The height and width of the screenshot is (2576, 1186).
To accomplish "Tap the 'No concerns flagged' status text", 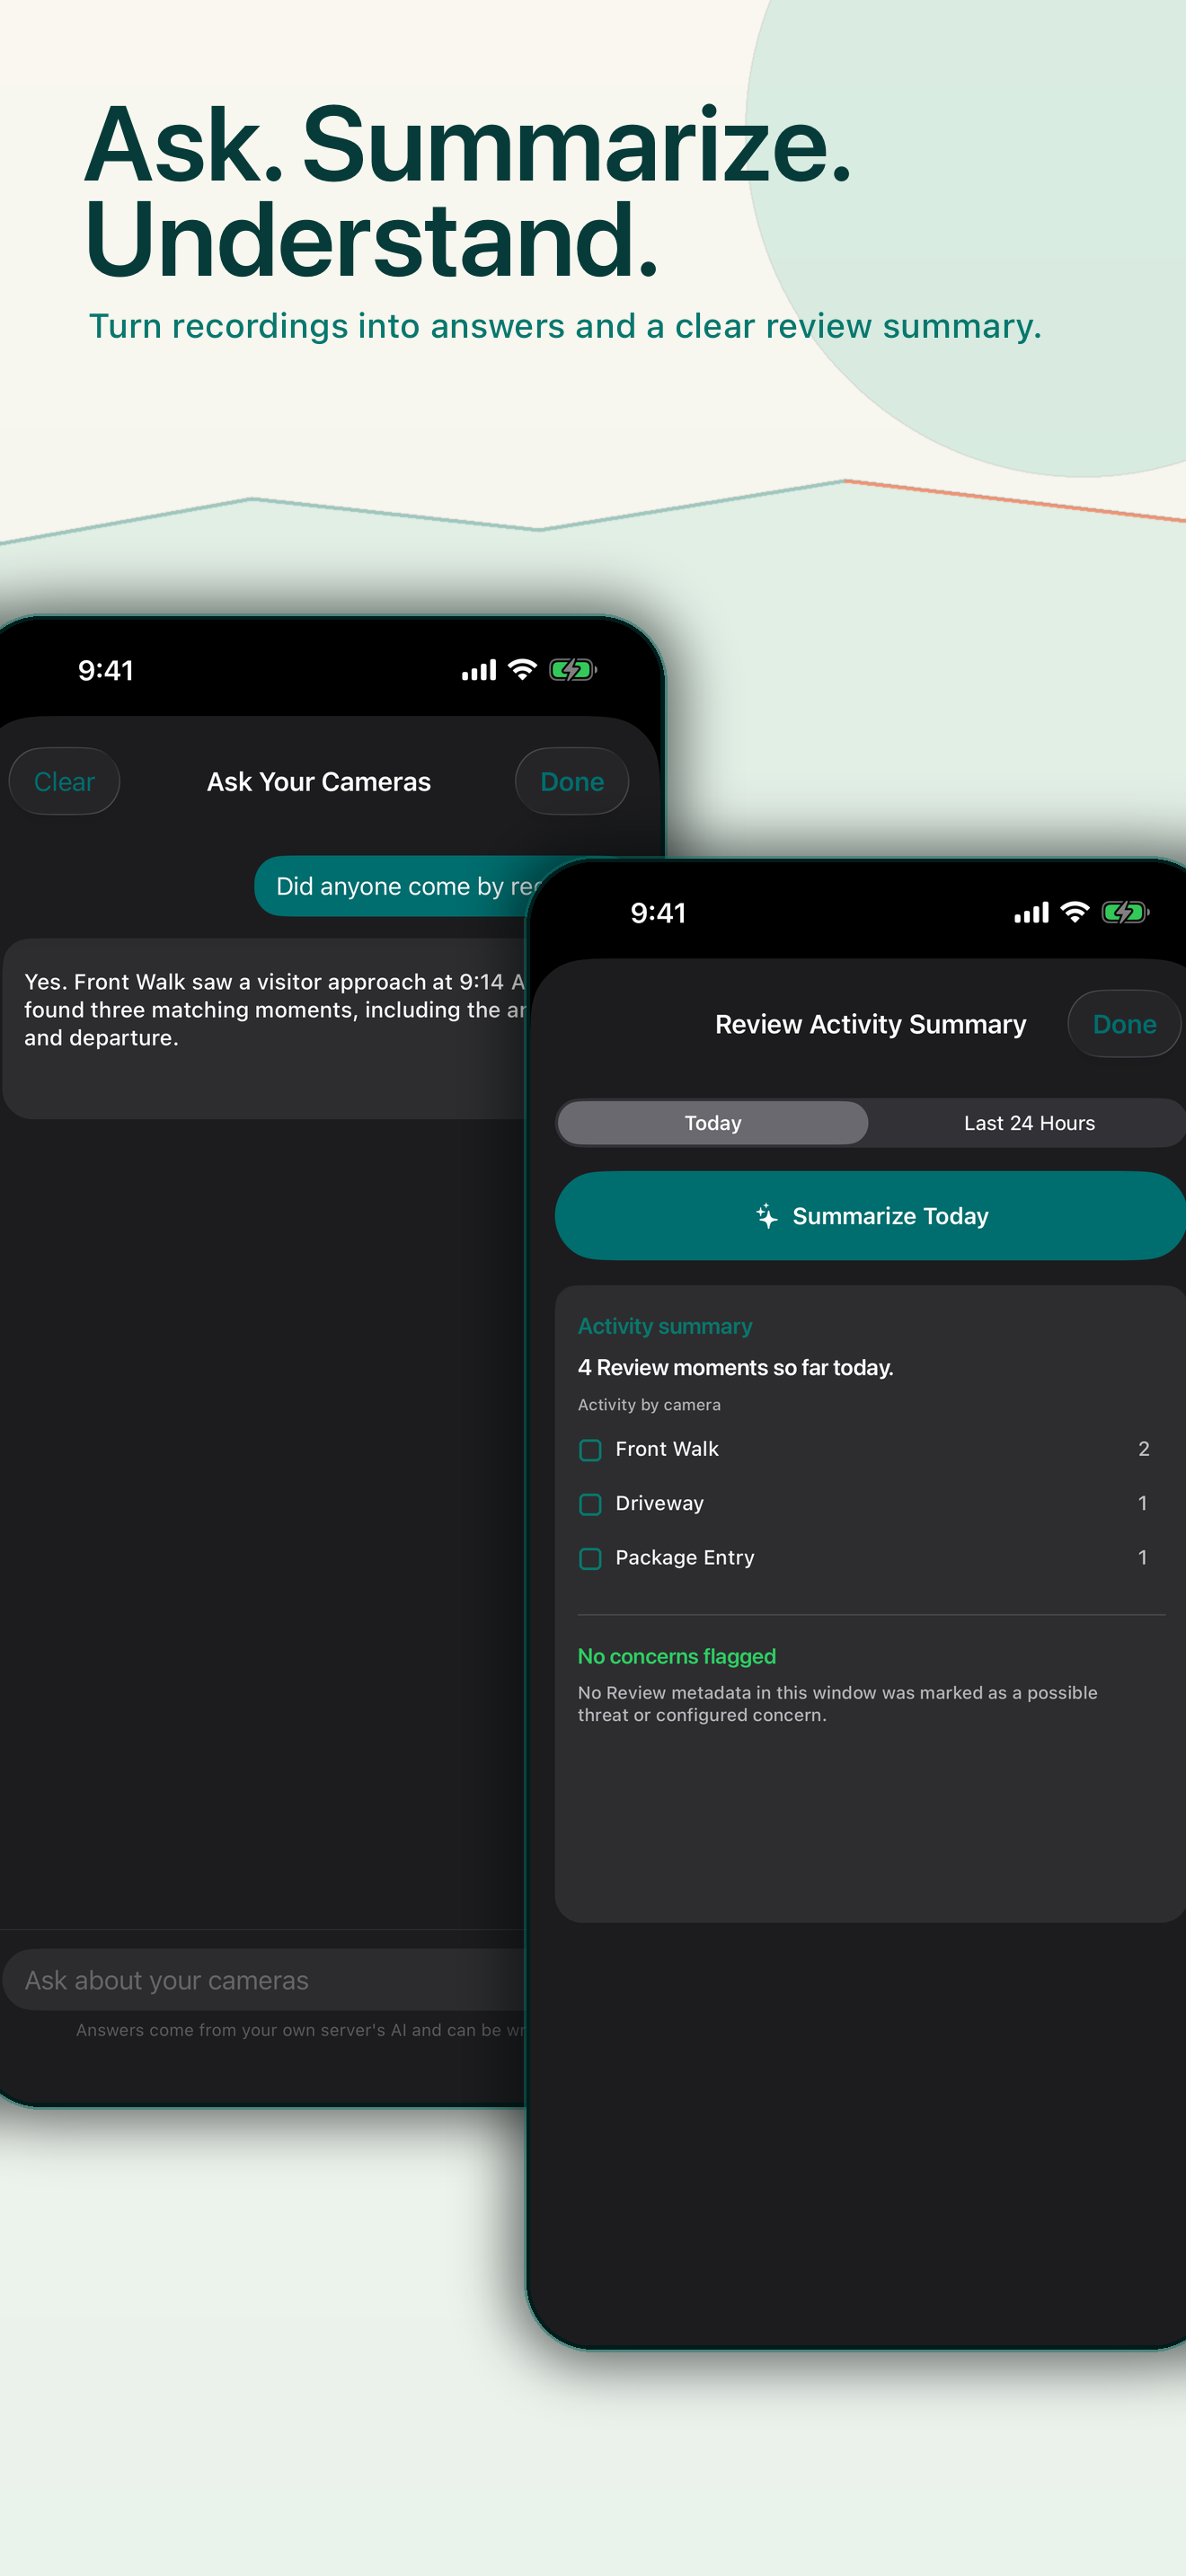I will click(677, 1656).
